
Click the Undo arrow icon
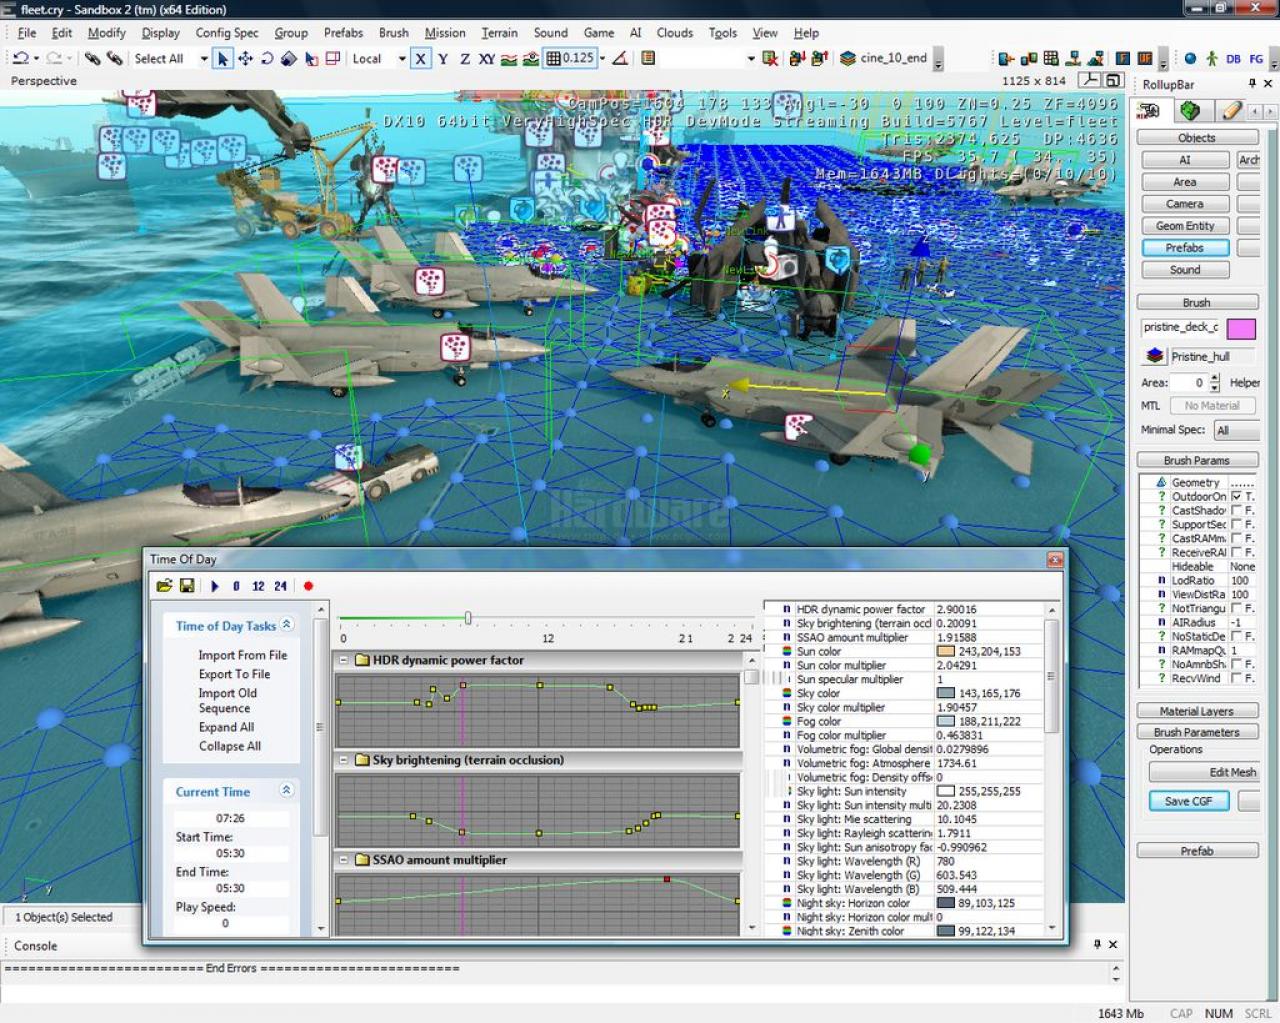pyautogui.click(x=20, y=58)
